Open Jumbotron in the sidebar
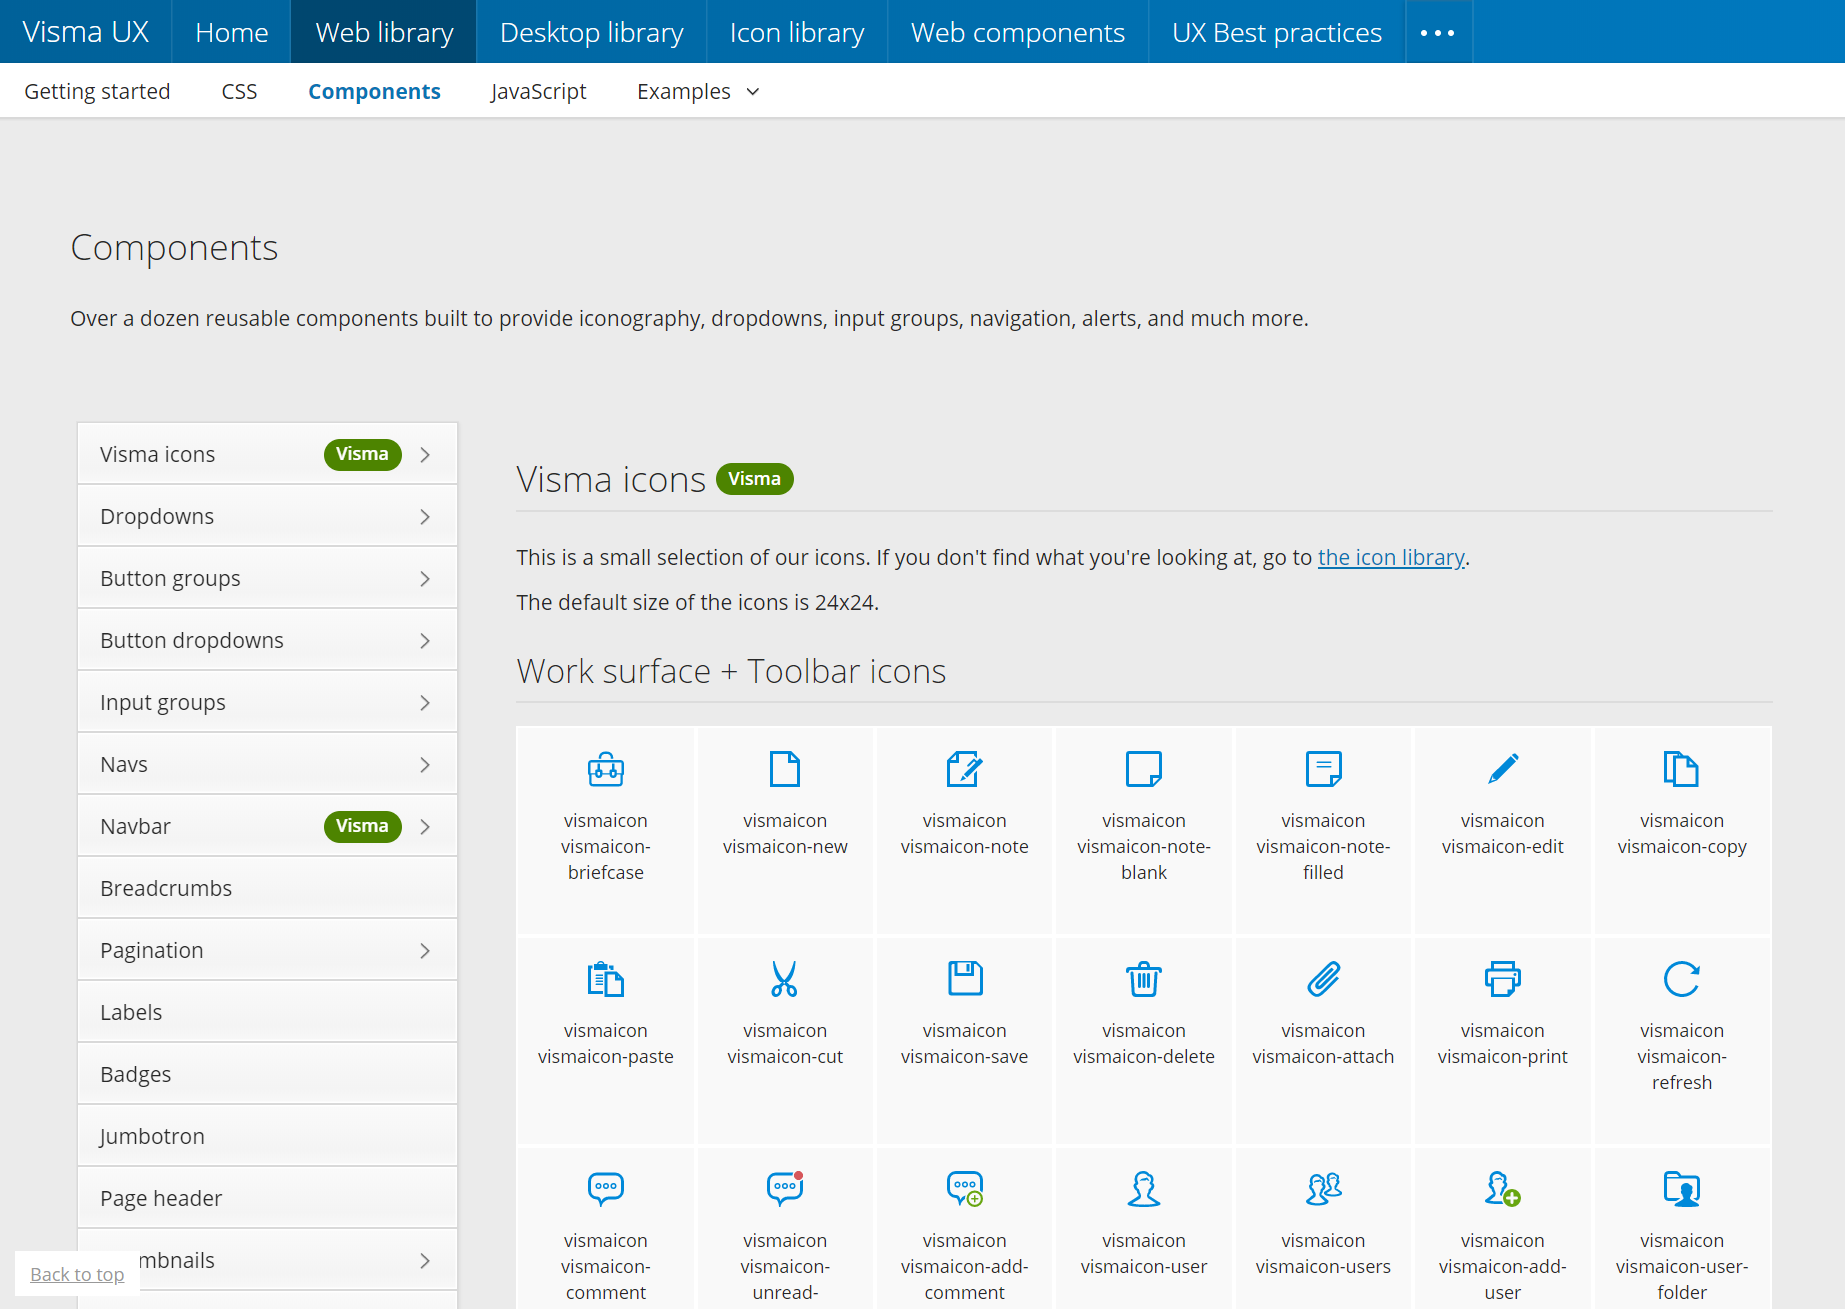 point(267,1136)
